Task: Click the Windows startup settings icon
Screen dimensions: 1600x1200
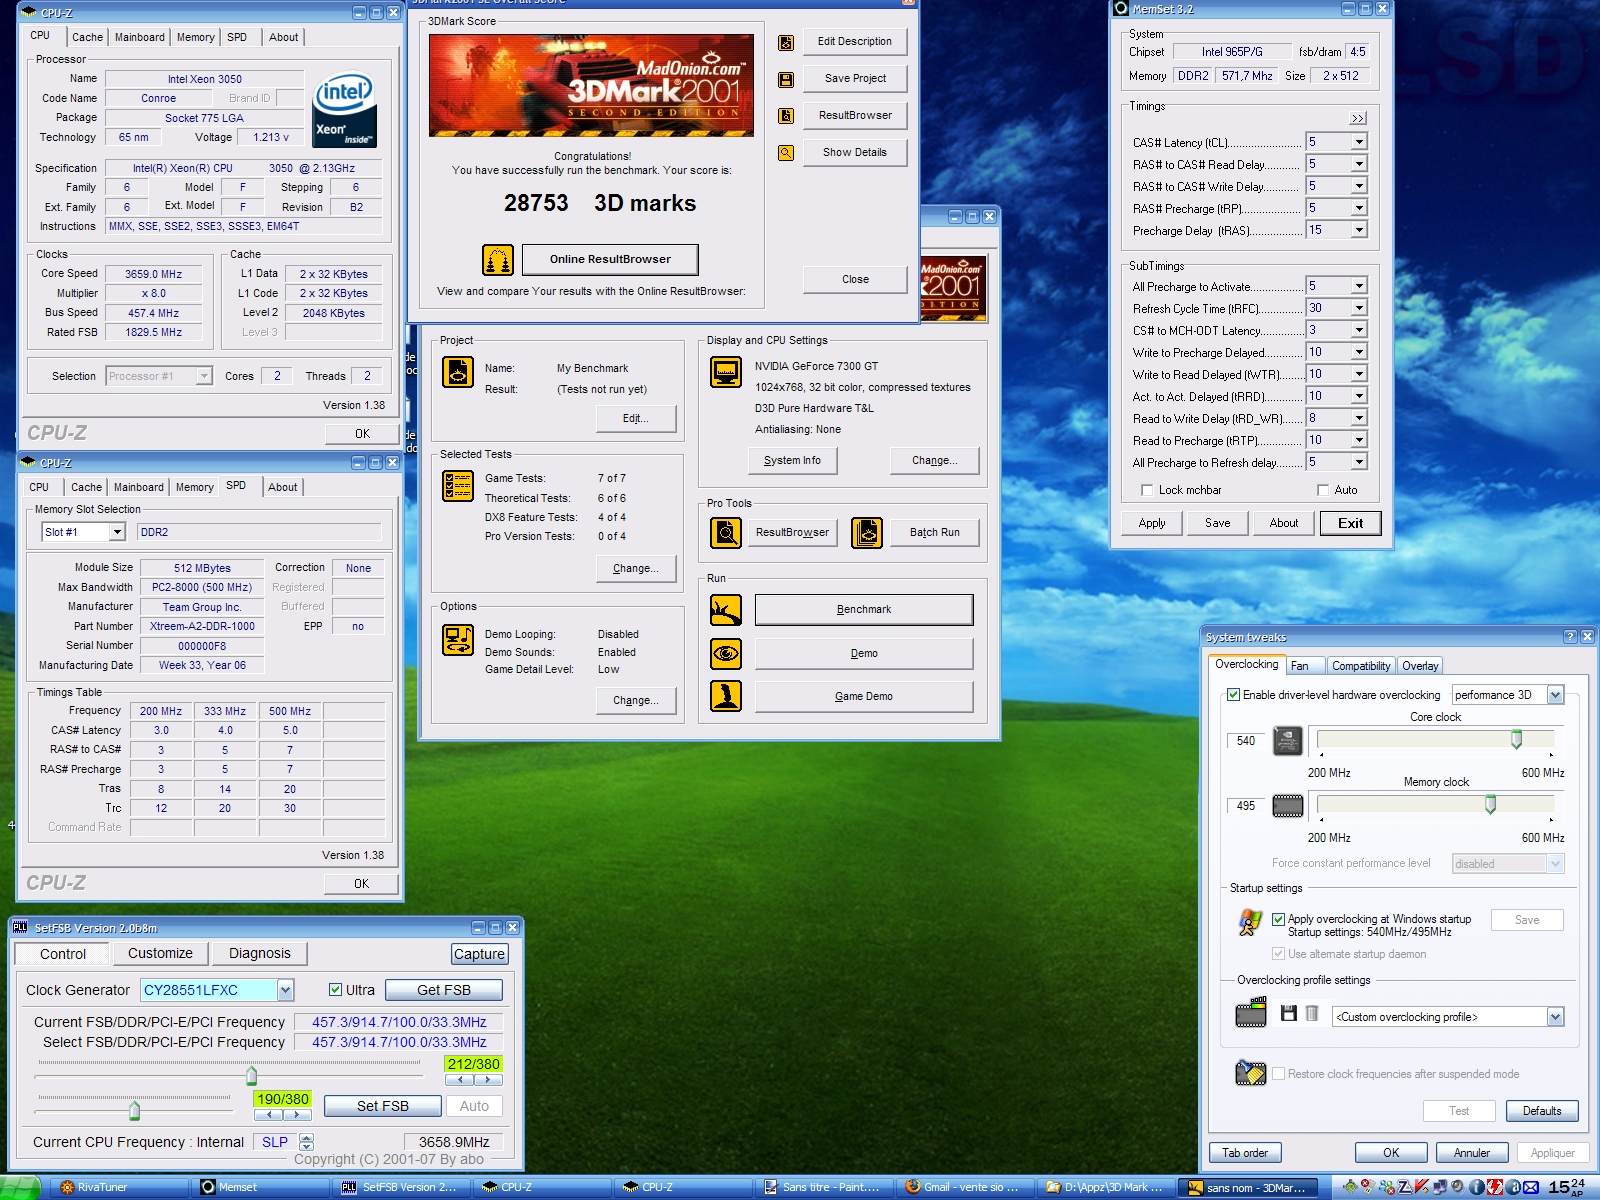Action: (x=1250, y=922)
